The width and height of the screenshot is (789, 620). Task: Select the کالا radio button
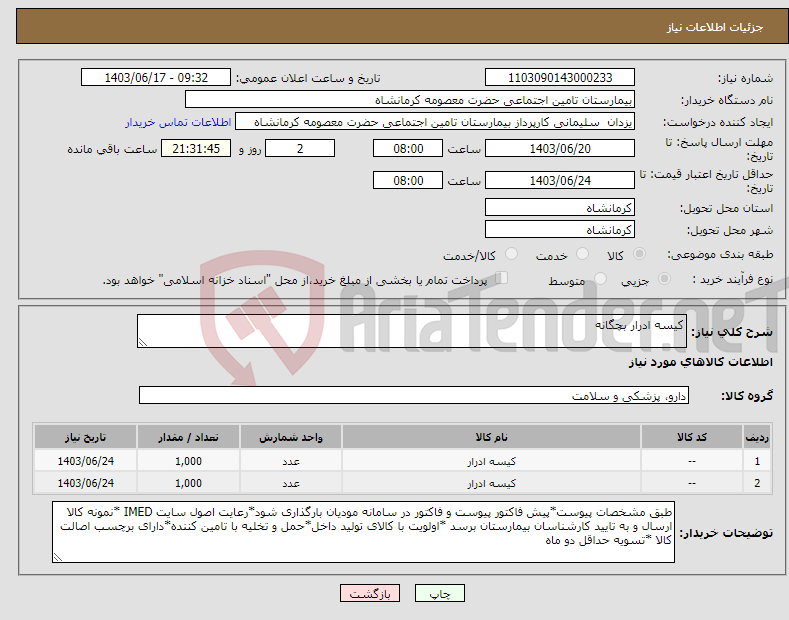[x=639, y=254]
